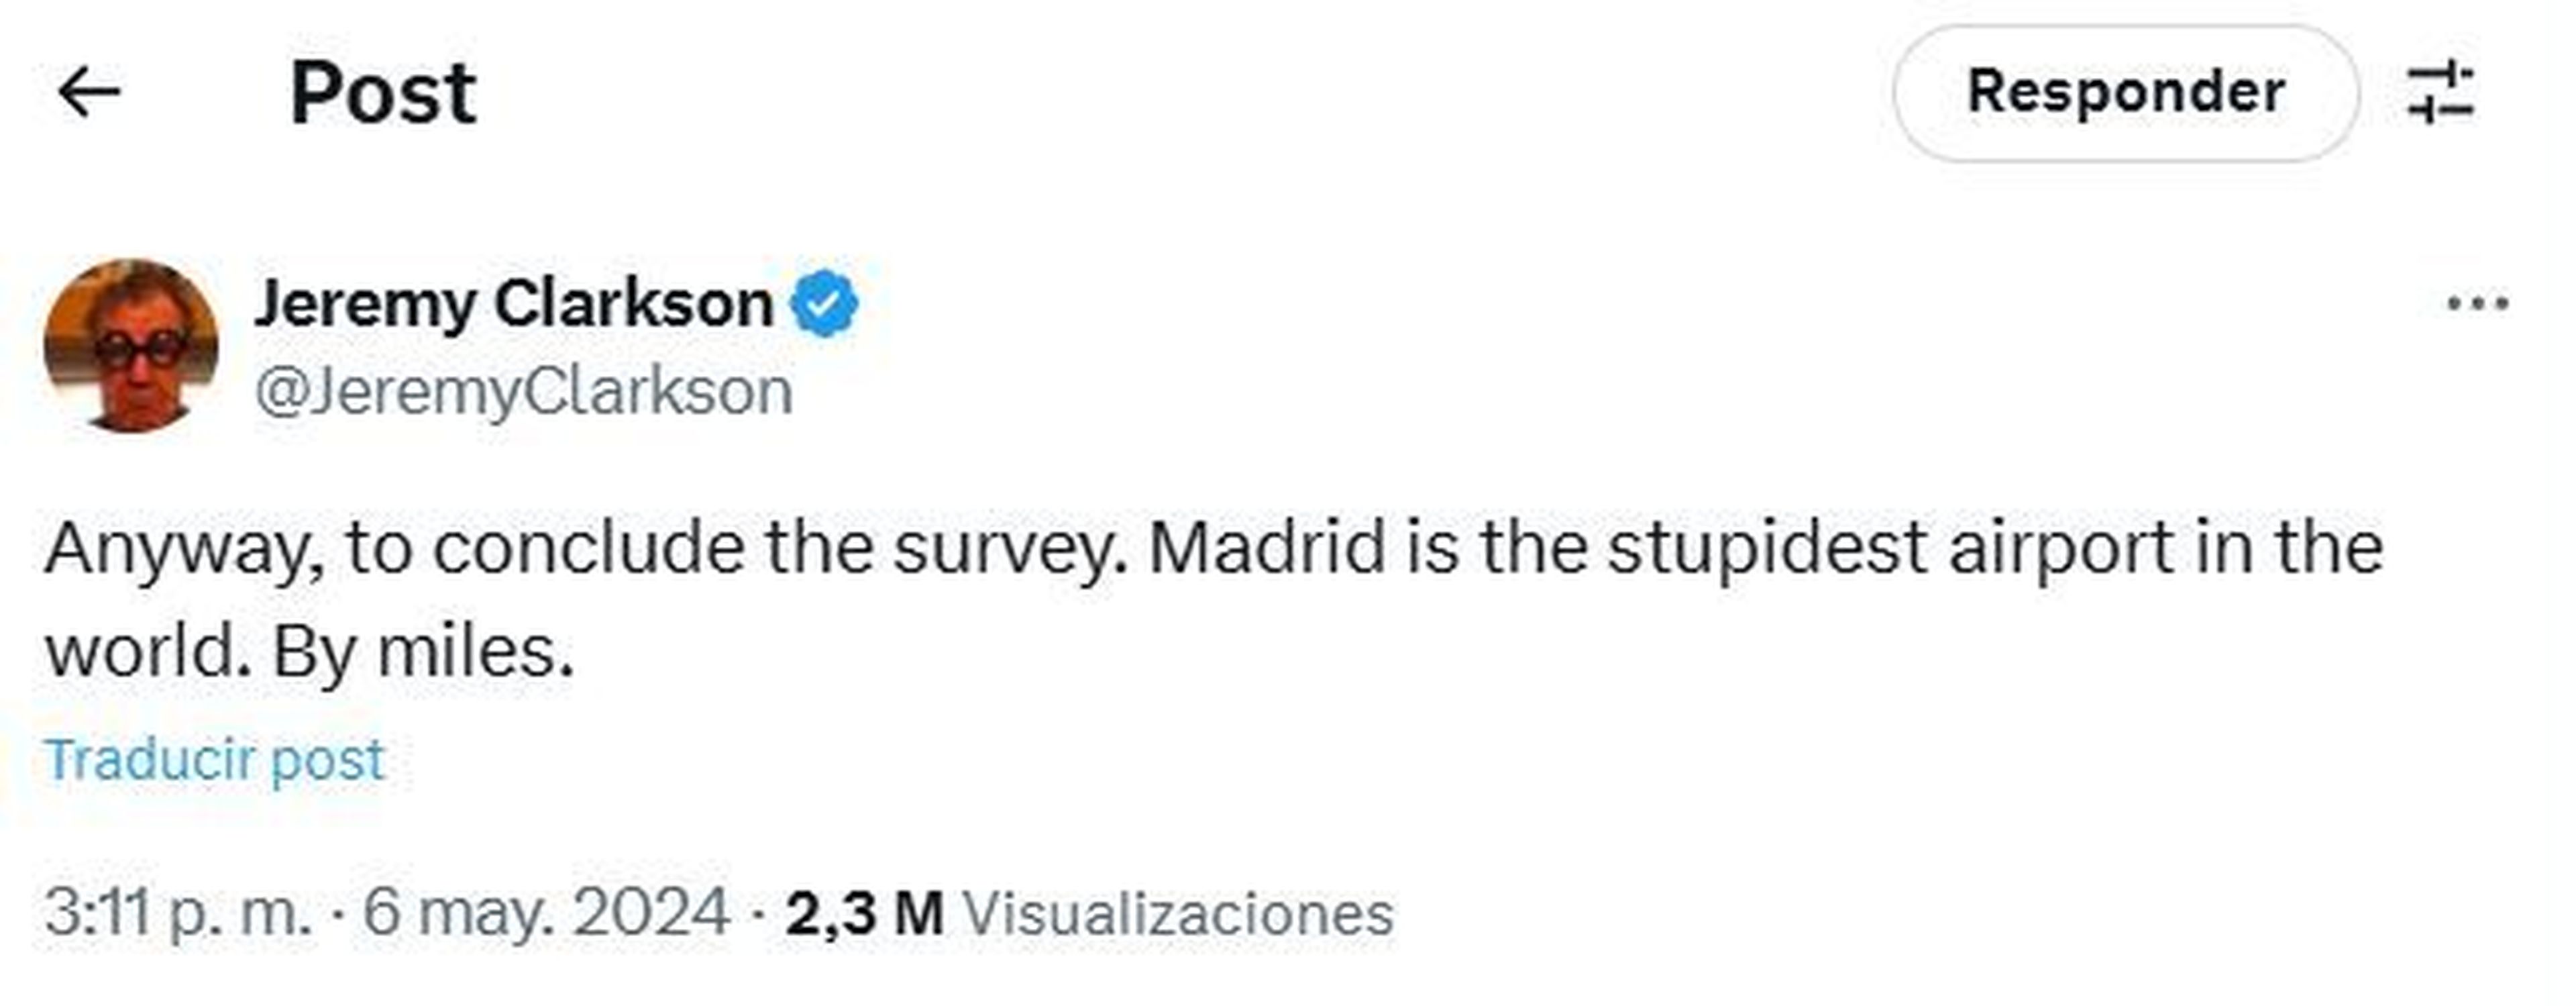The image size is (2576, 1006).
Task: Click the Traducir post link
Action: 215,760
